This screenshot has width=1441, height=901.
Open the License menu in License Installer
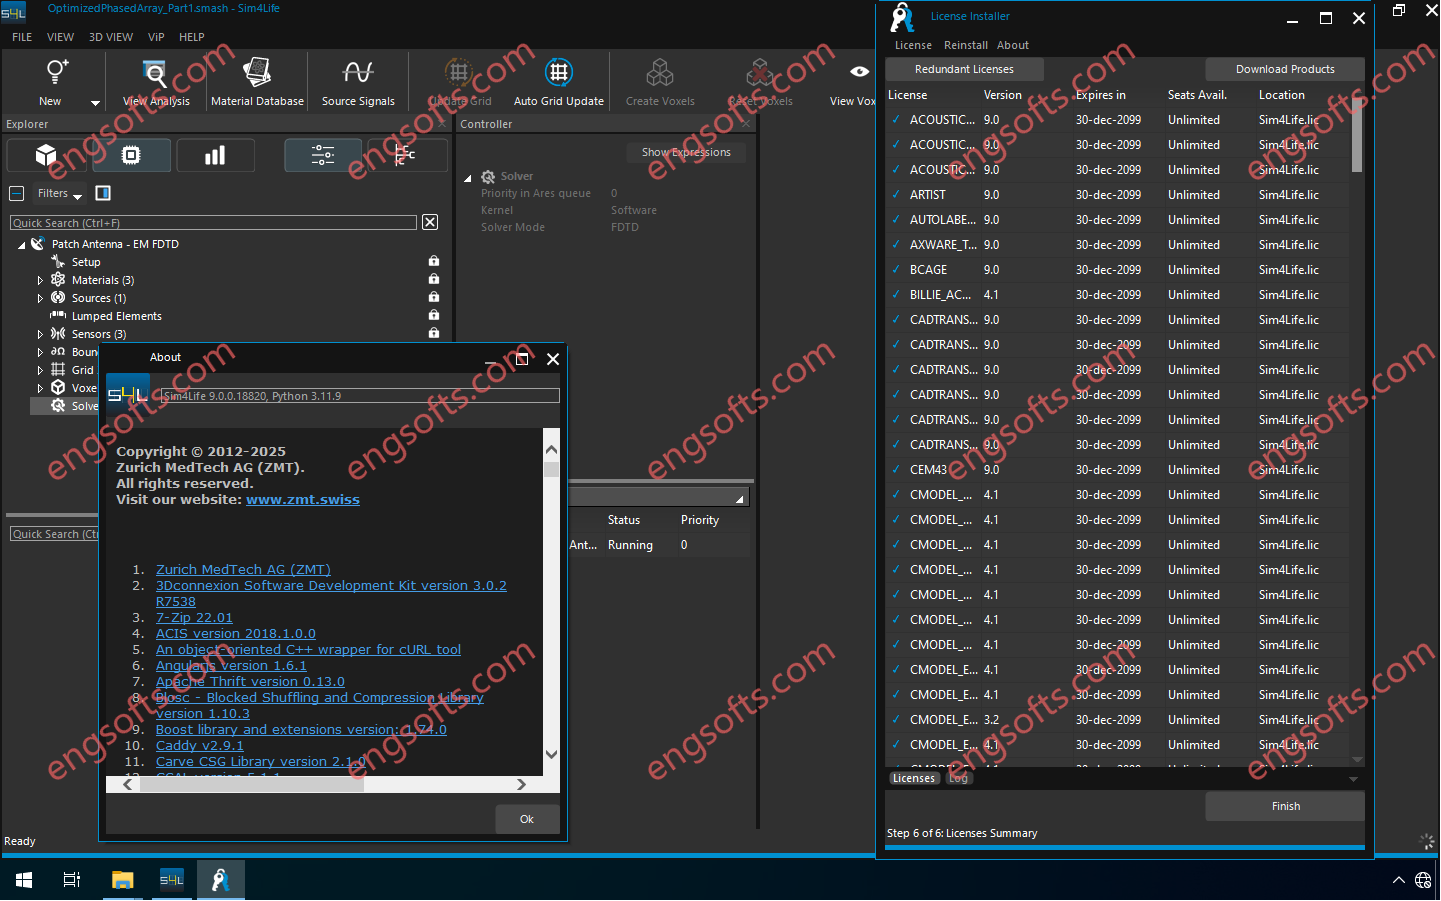coord(913,45)
